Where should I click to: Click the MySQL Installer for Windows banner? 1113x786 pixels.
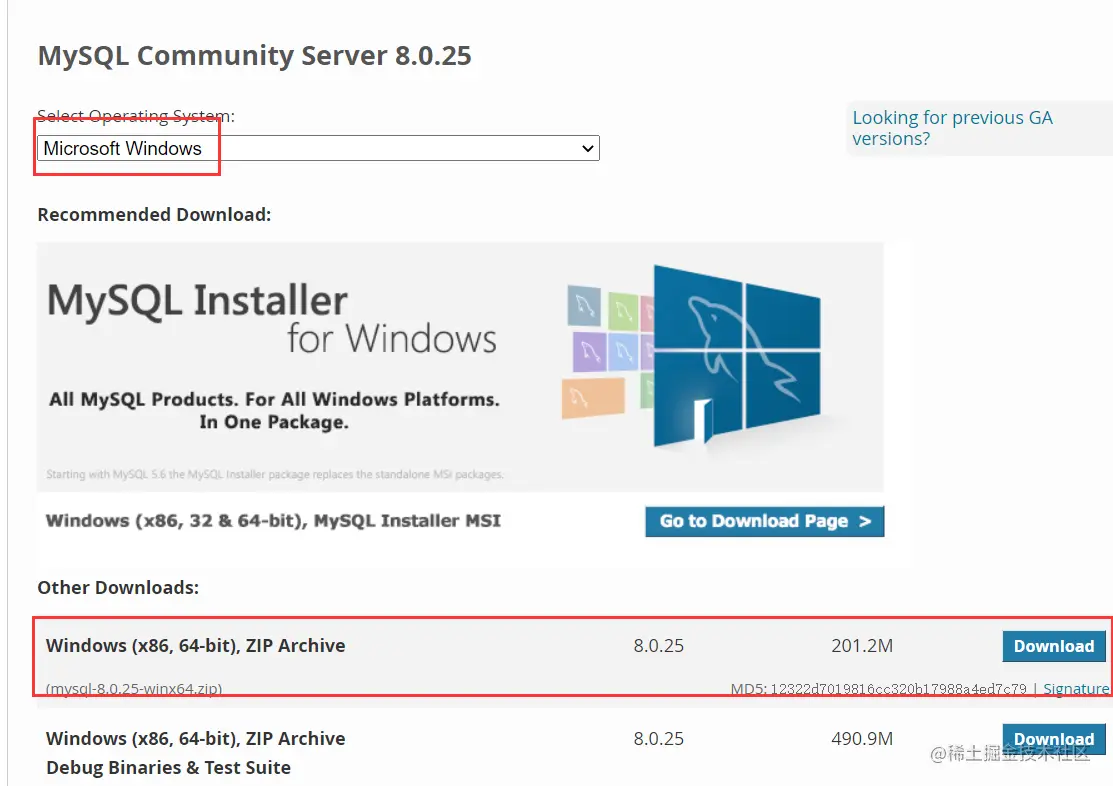tap(460, 366)
